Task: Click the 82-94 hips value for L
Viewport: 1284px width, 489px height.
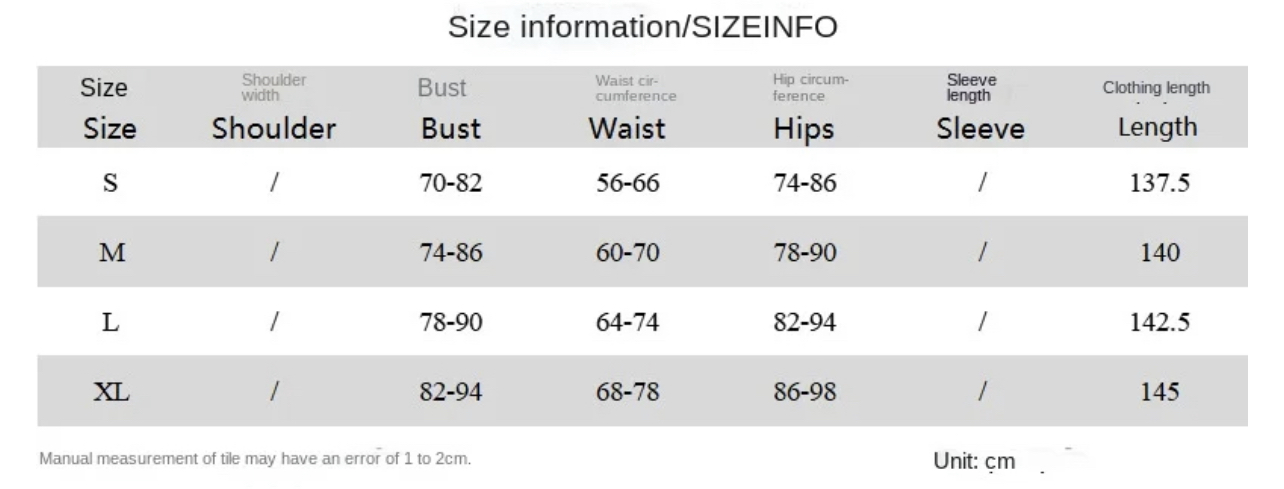Action: (804, 323)
